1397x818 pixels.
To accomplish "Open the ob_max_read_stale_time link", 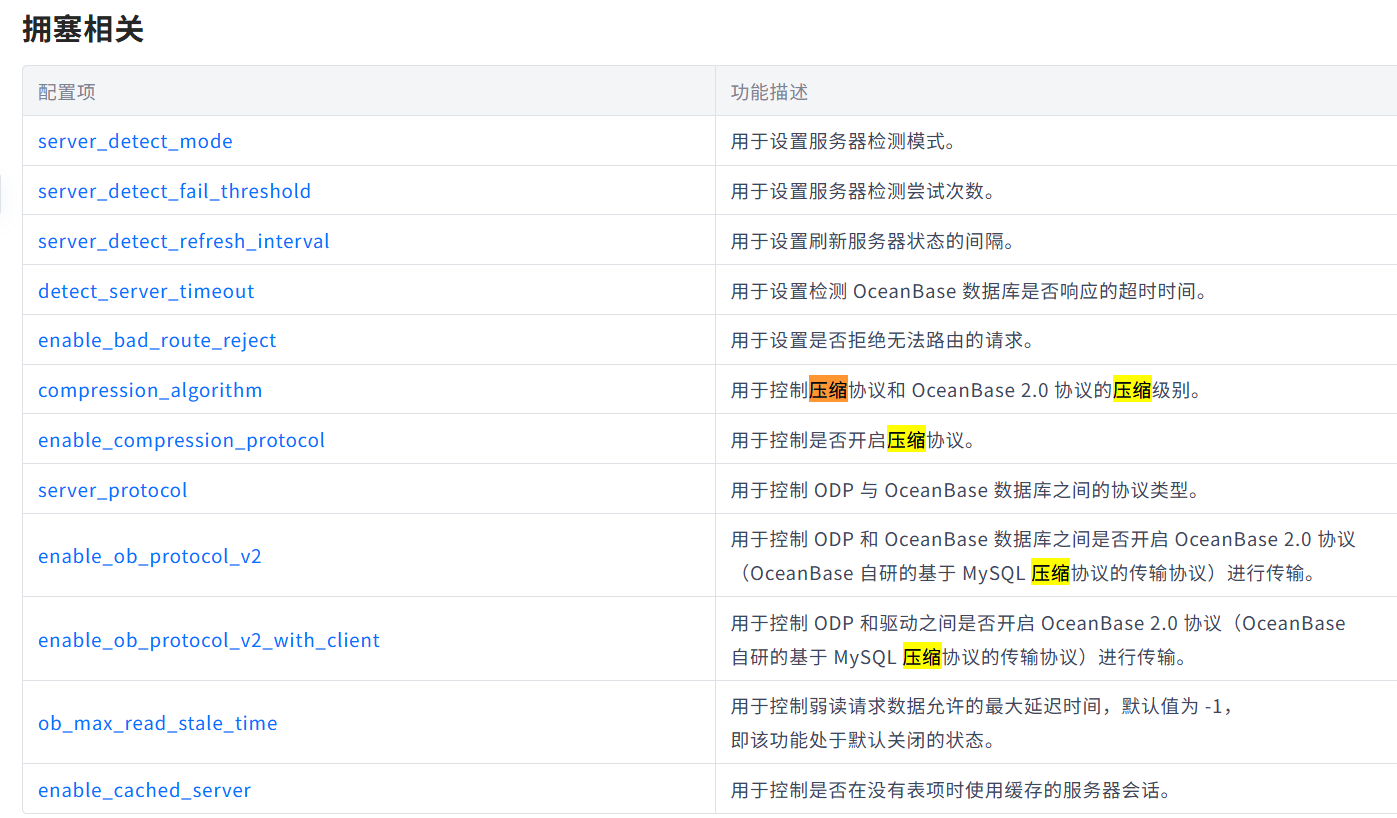I will coord(157,723).
